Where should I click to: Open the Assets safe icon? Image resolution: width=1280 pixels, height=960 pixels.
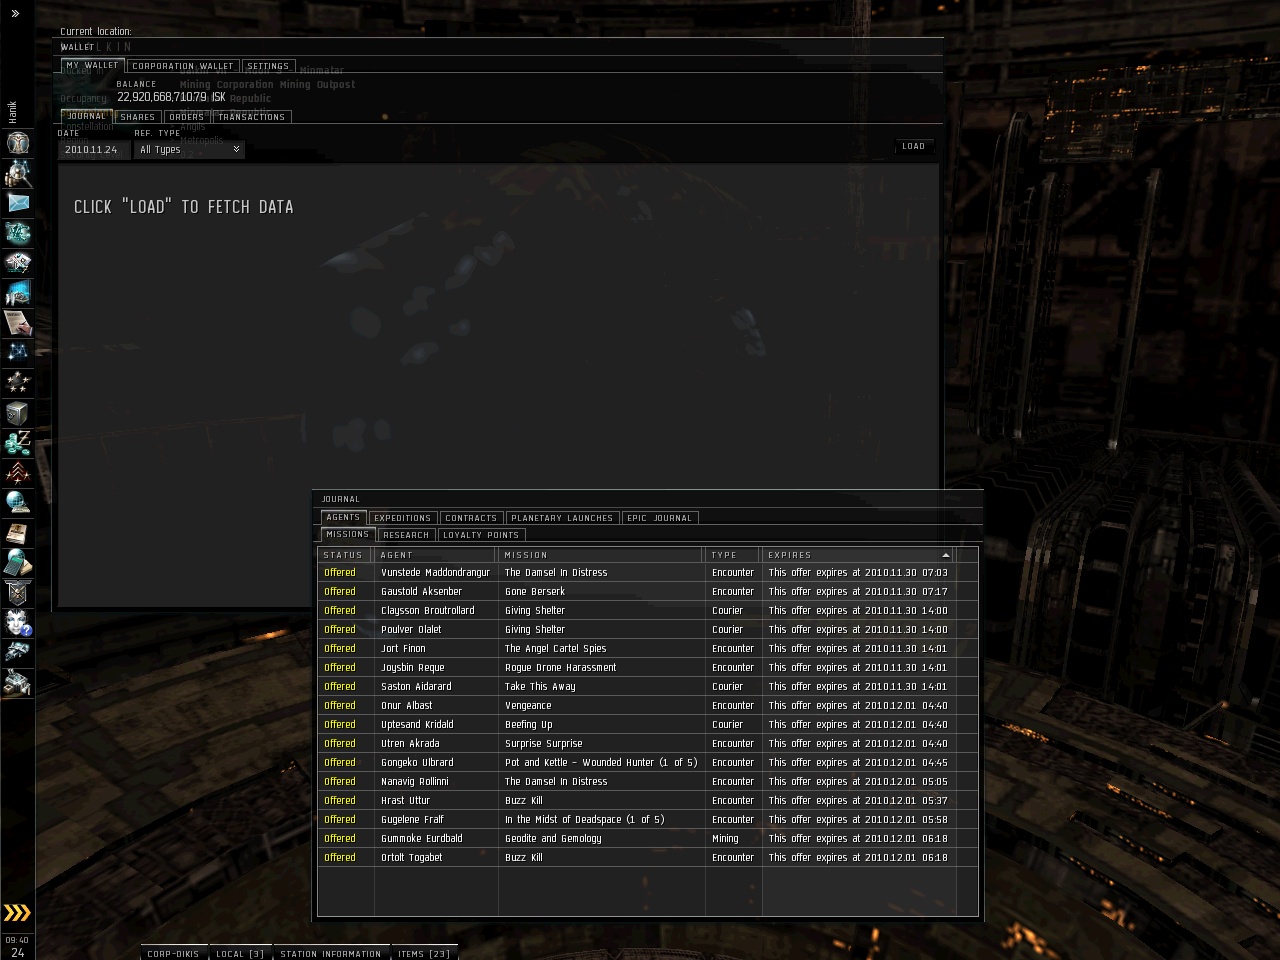[18, 413]
